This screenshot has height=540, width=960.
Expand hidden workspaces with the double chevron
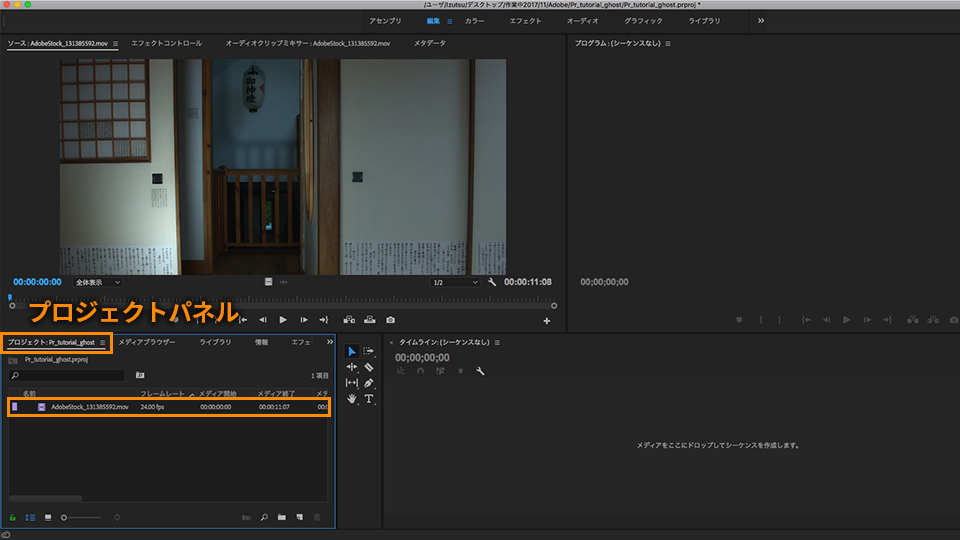[760, 20]
